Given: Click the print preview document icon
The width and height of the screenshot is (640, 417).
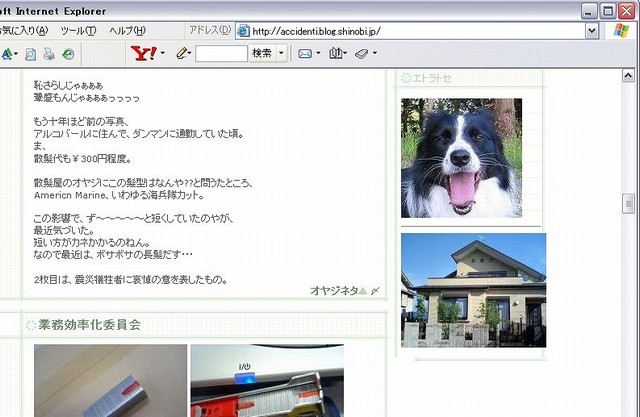Looking at the screenshot, I should coord(31,54).
